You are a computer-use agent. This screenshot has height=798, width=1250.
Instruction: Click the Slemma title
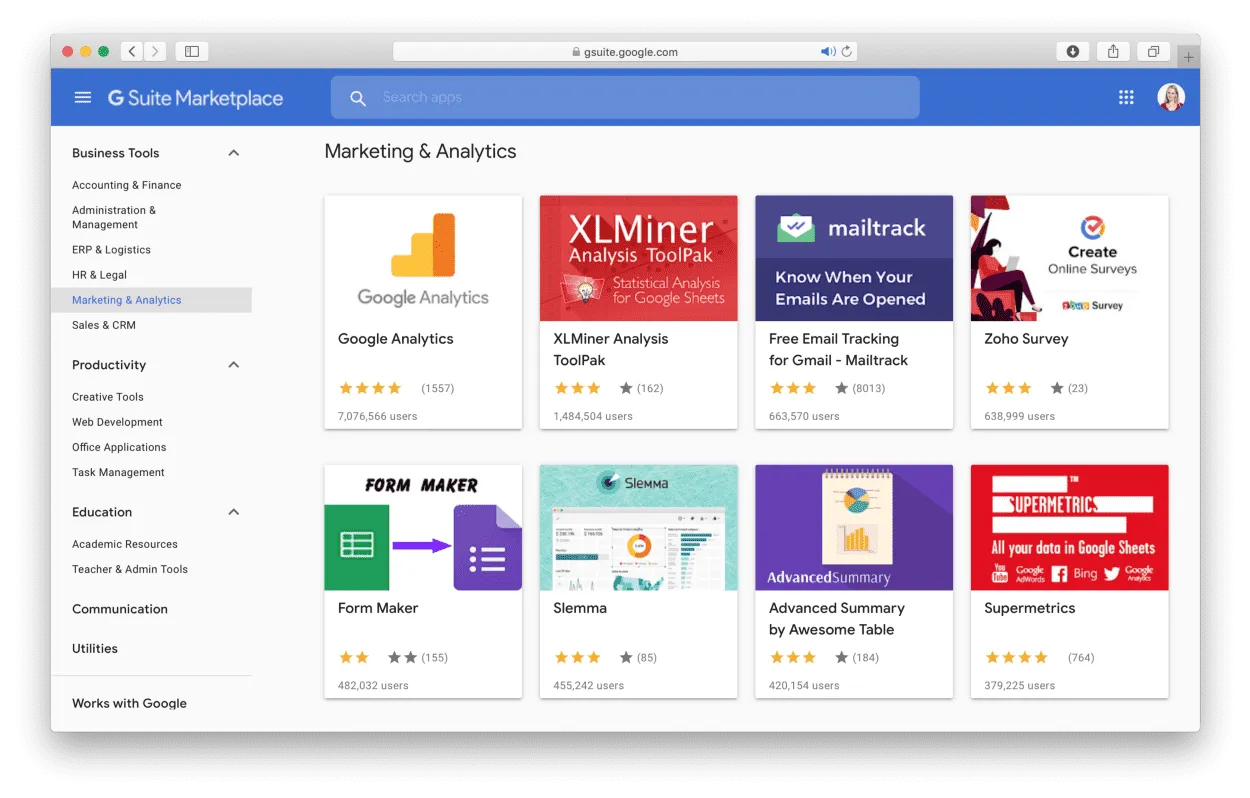click(580, 608)
